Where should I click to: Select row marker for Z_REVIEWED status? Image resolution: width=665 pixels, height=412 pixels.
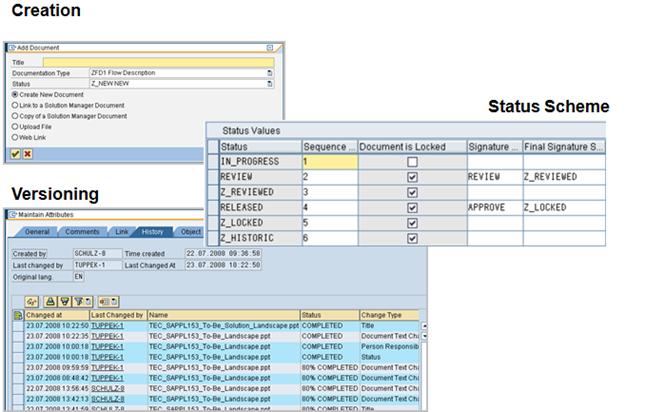213,192
